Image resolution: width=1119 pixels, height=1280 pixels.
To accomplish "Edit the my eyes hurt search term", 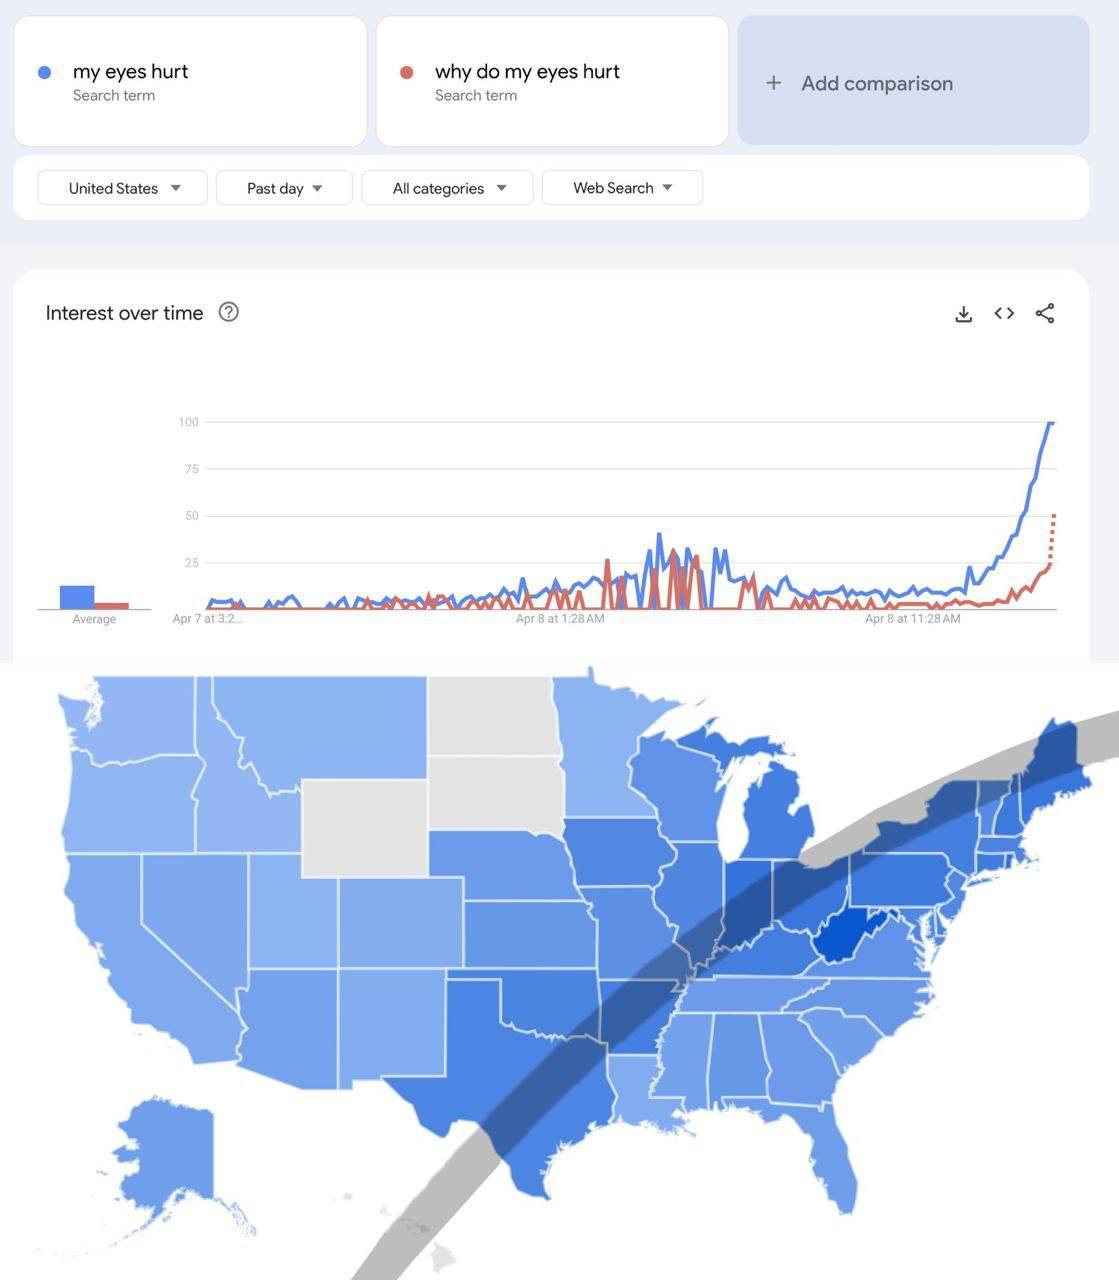I will pyautogui.click(x=190, y=81).
